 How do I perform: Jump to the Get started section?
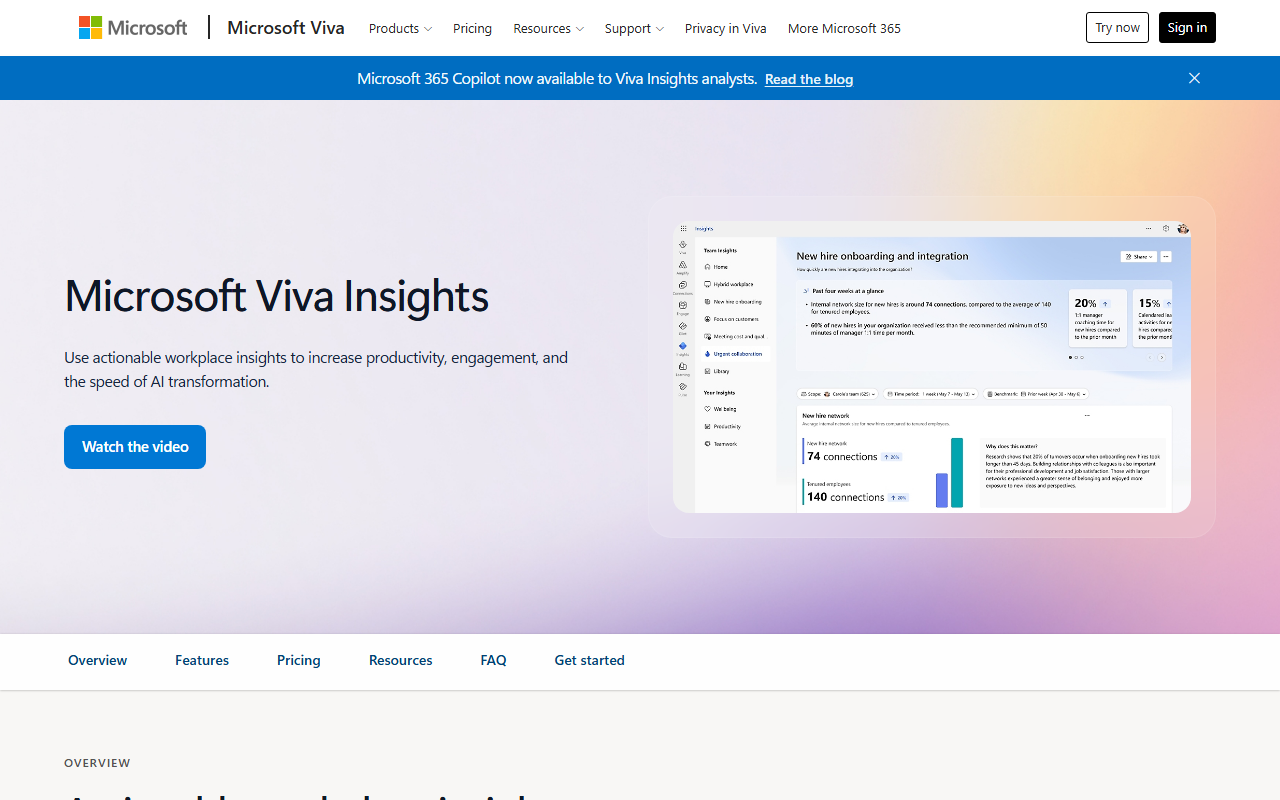pyautogui.click(x=590, y=660)
